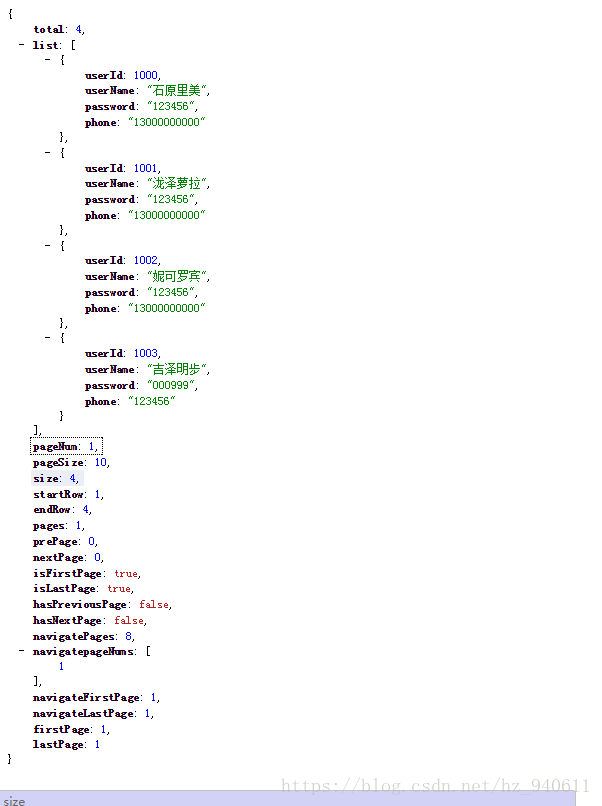
Task: Collapse the navigatepageNums array
Action: (21, 651)
